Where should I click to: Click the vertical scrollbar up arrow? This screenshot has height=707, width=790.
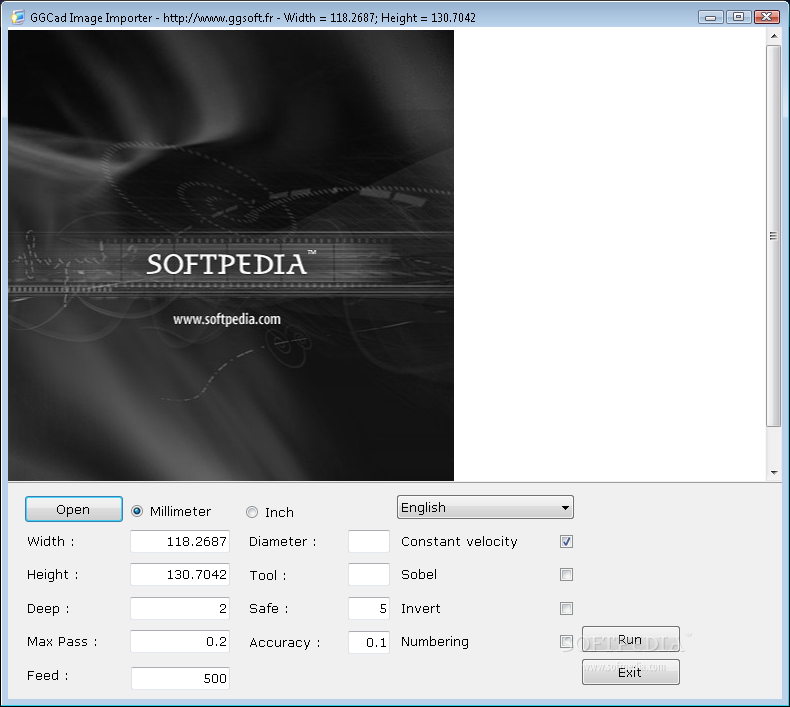774,37
